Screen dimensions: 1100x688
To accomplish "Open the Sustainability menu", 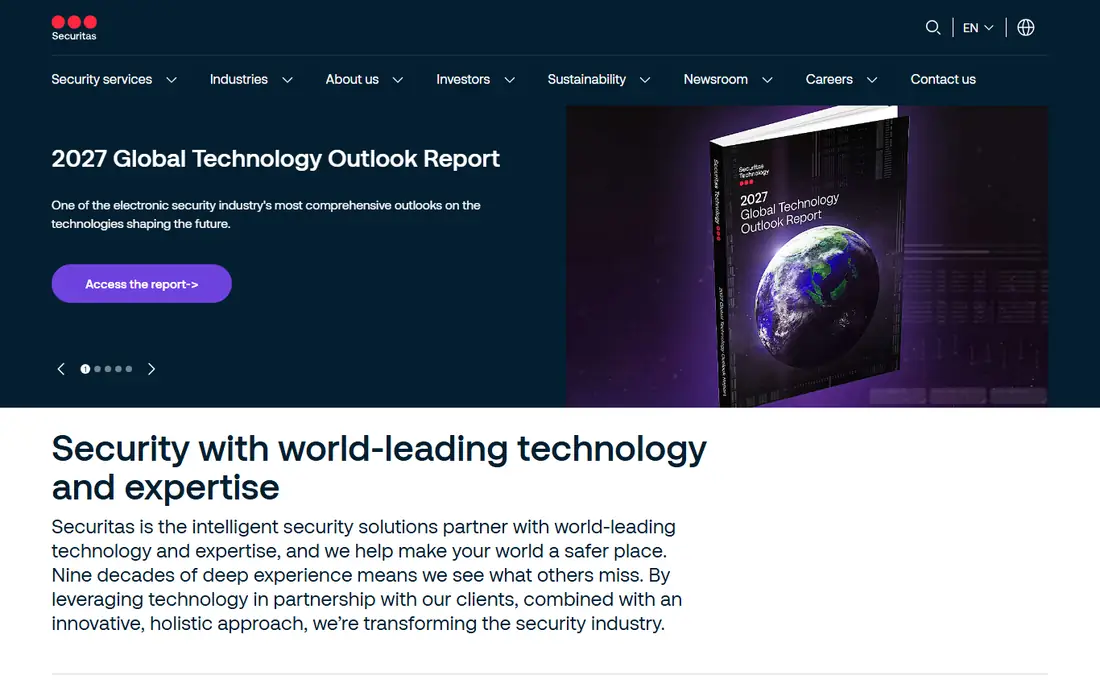I will (x=586, y=79).
